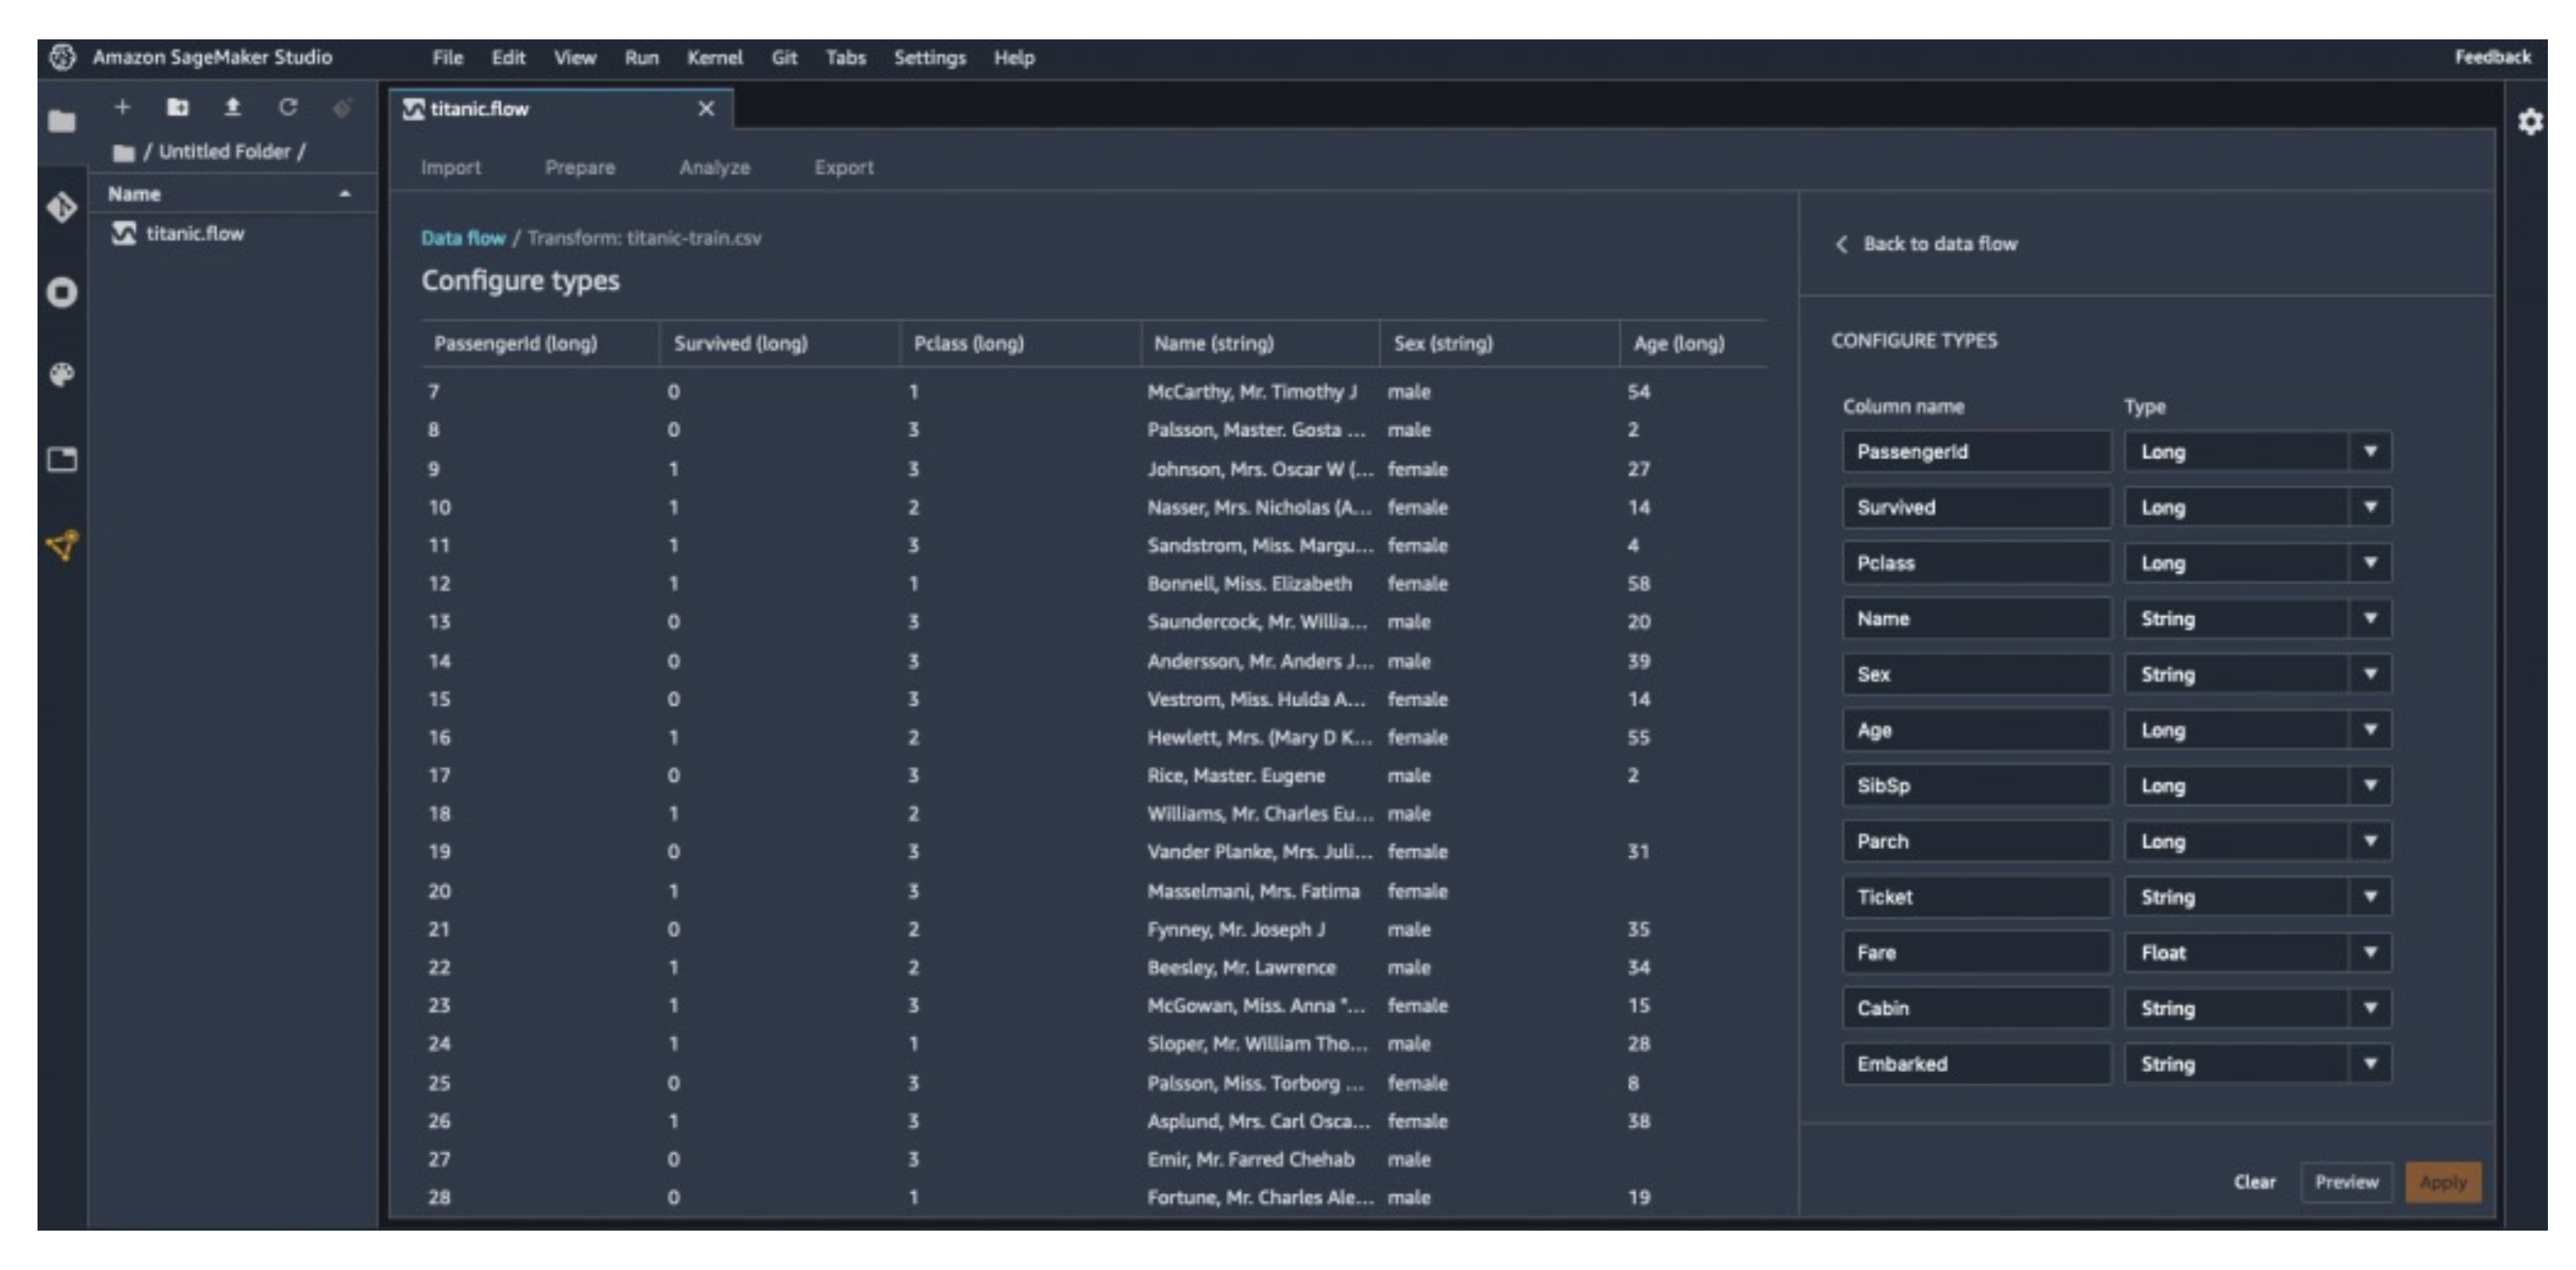Expand the Fare type dropdown
This screenshot has height=1270, width=2576.
pyautogui.click(x=2369, y=952)
